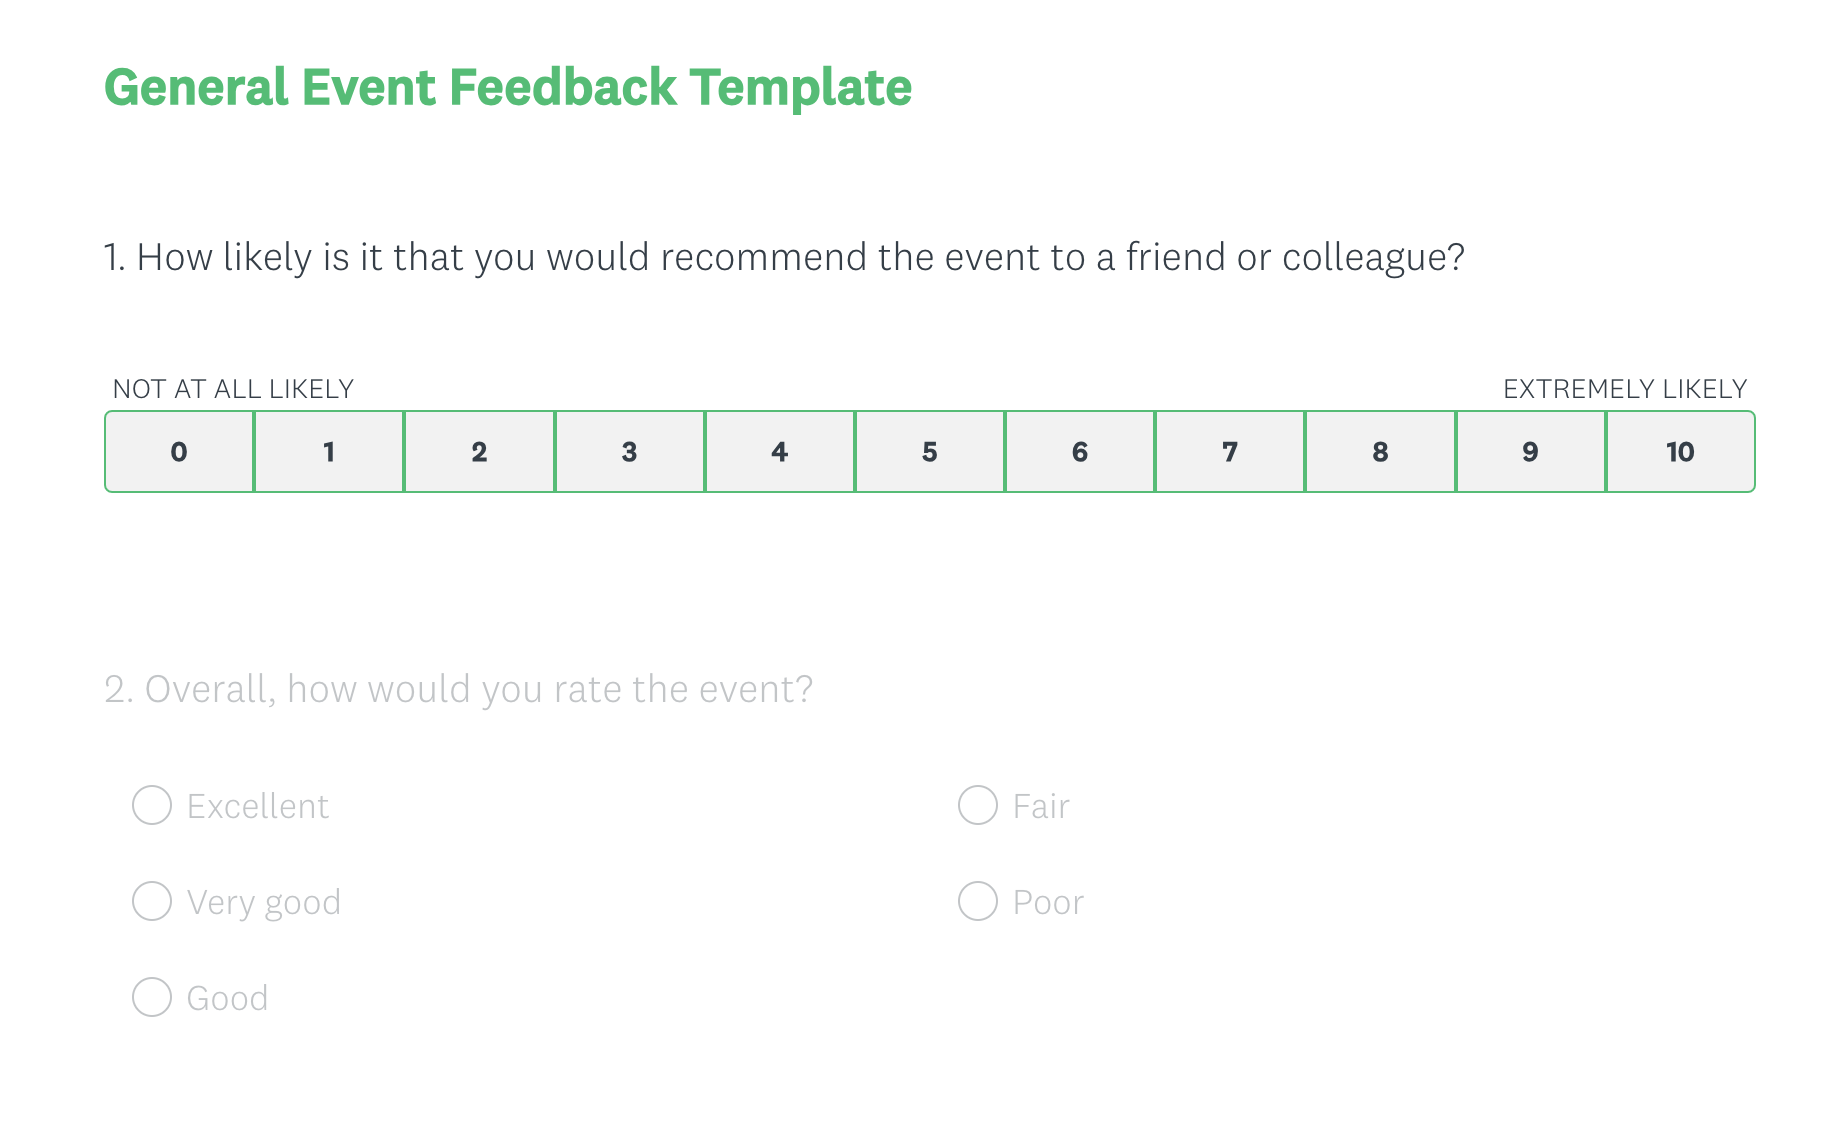Select rating 9 on the recommendation scale

coord(1529,452)
